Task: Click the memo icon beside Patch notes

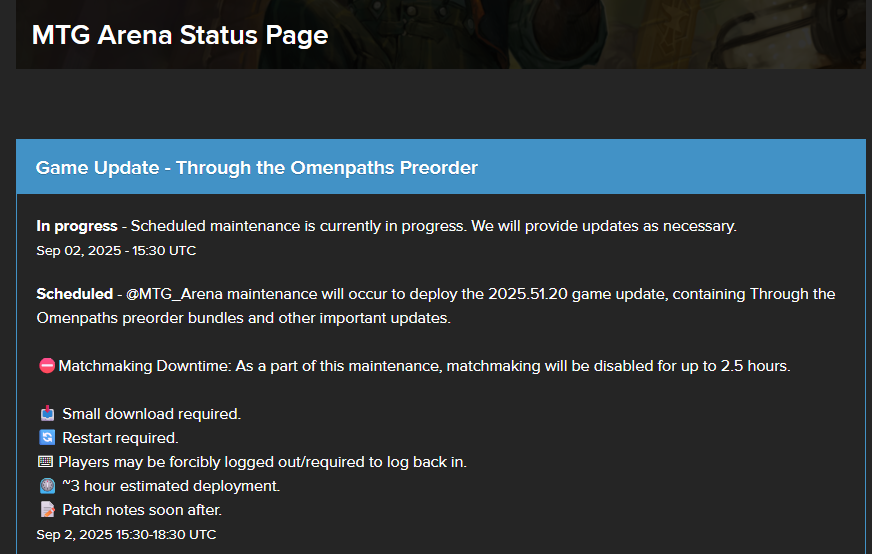Action: coord(46,510)
